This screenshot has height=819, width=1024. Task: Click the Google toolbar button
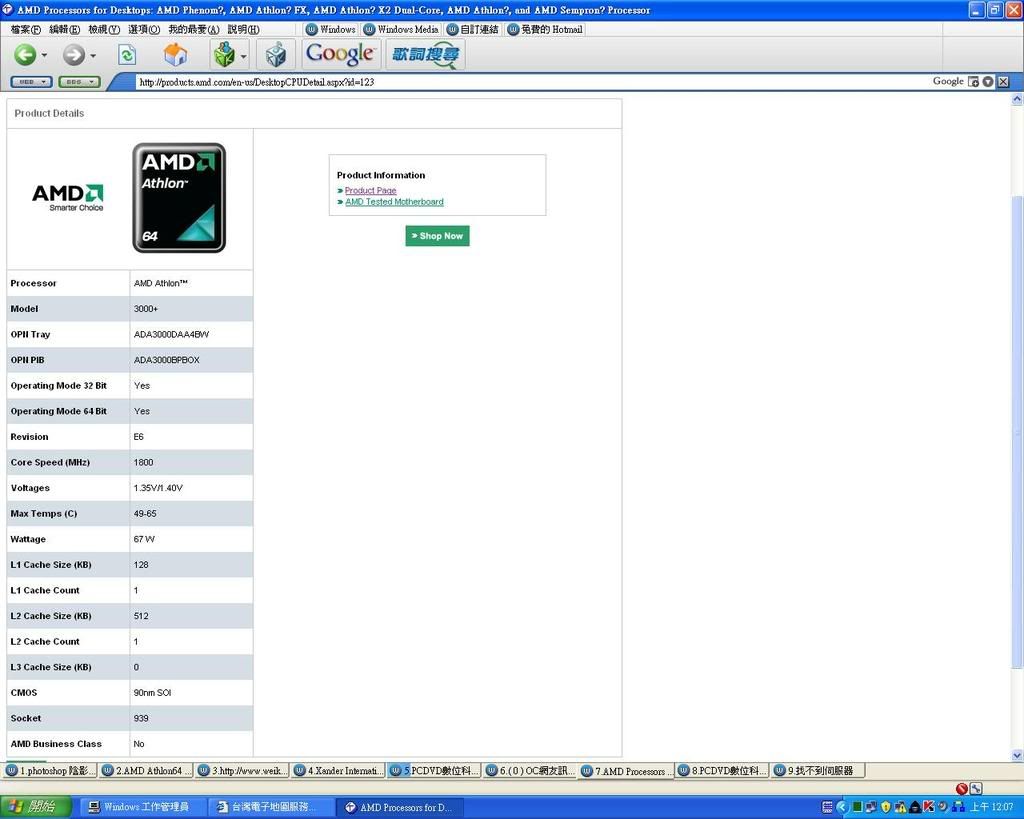pos(340,54)
